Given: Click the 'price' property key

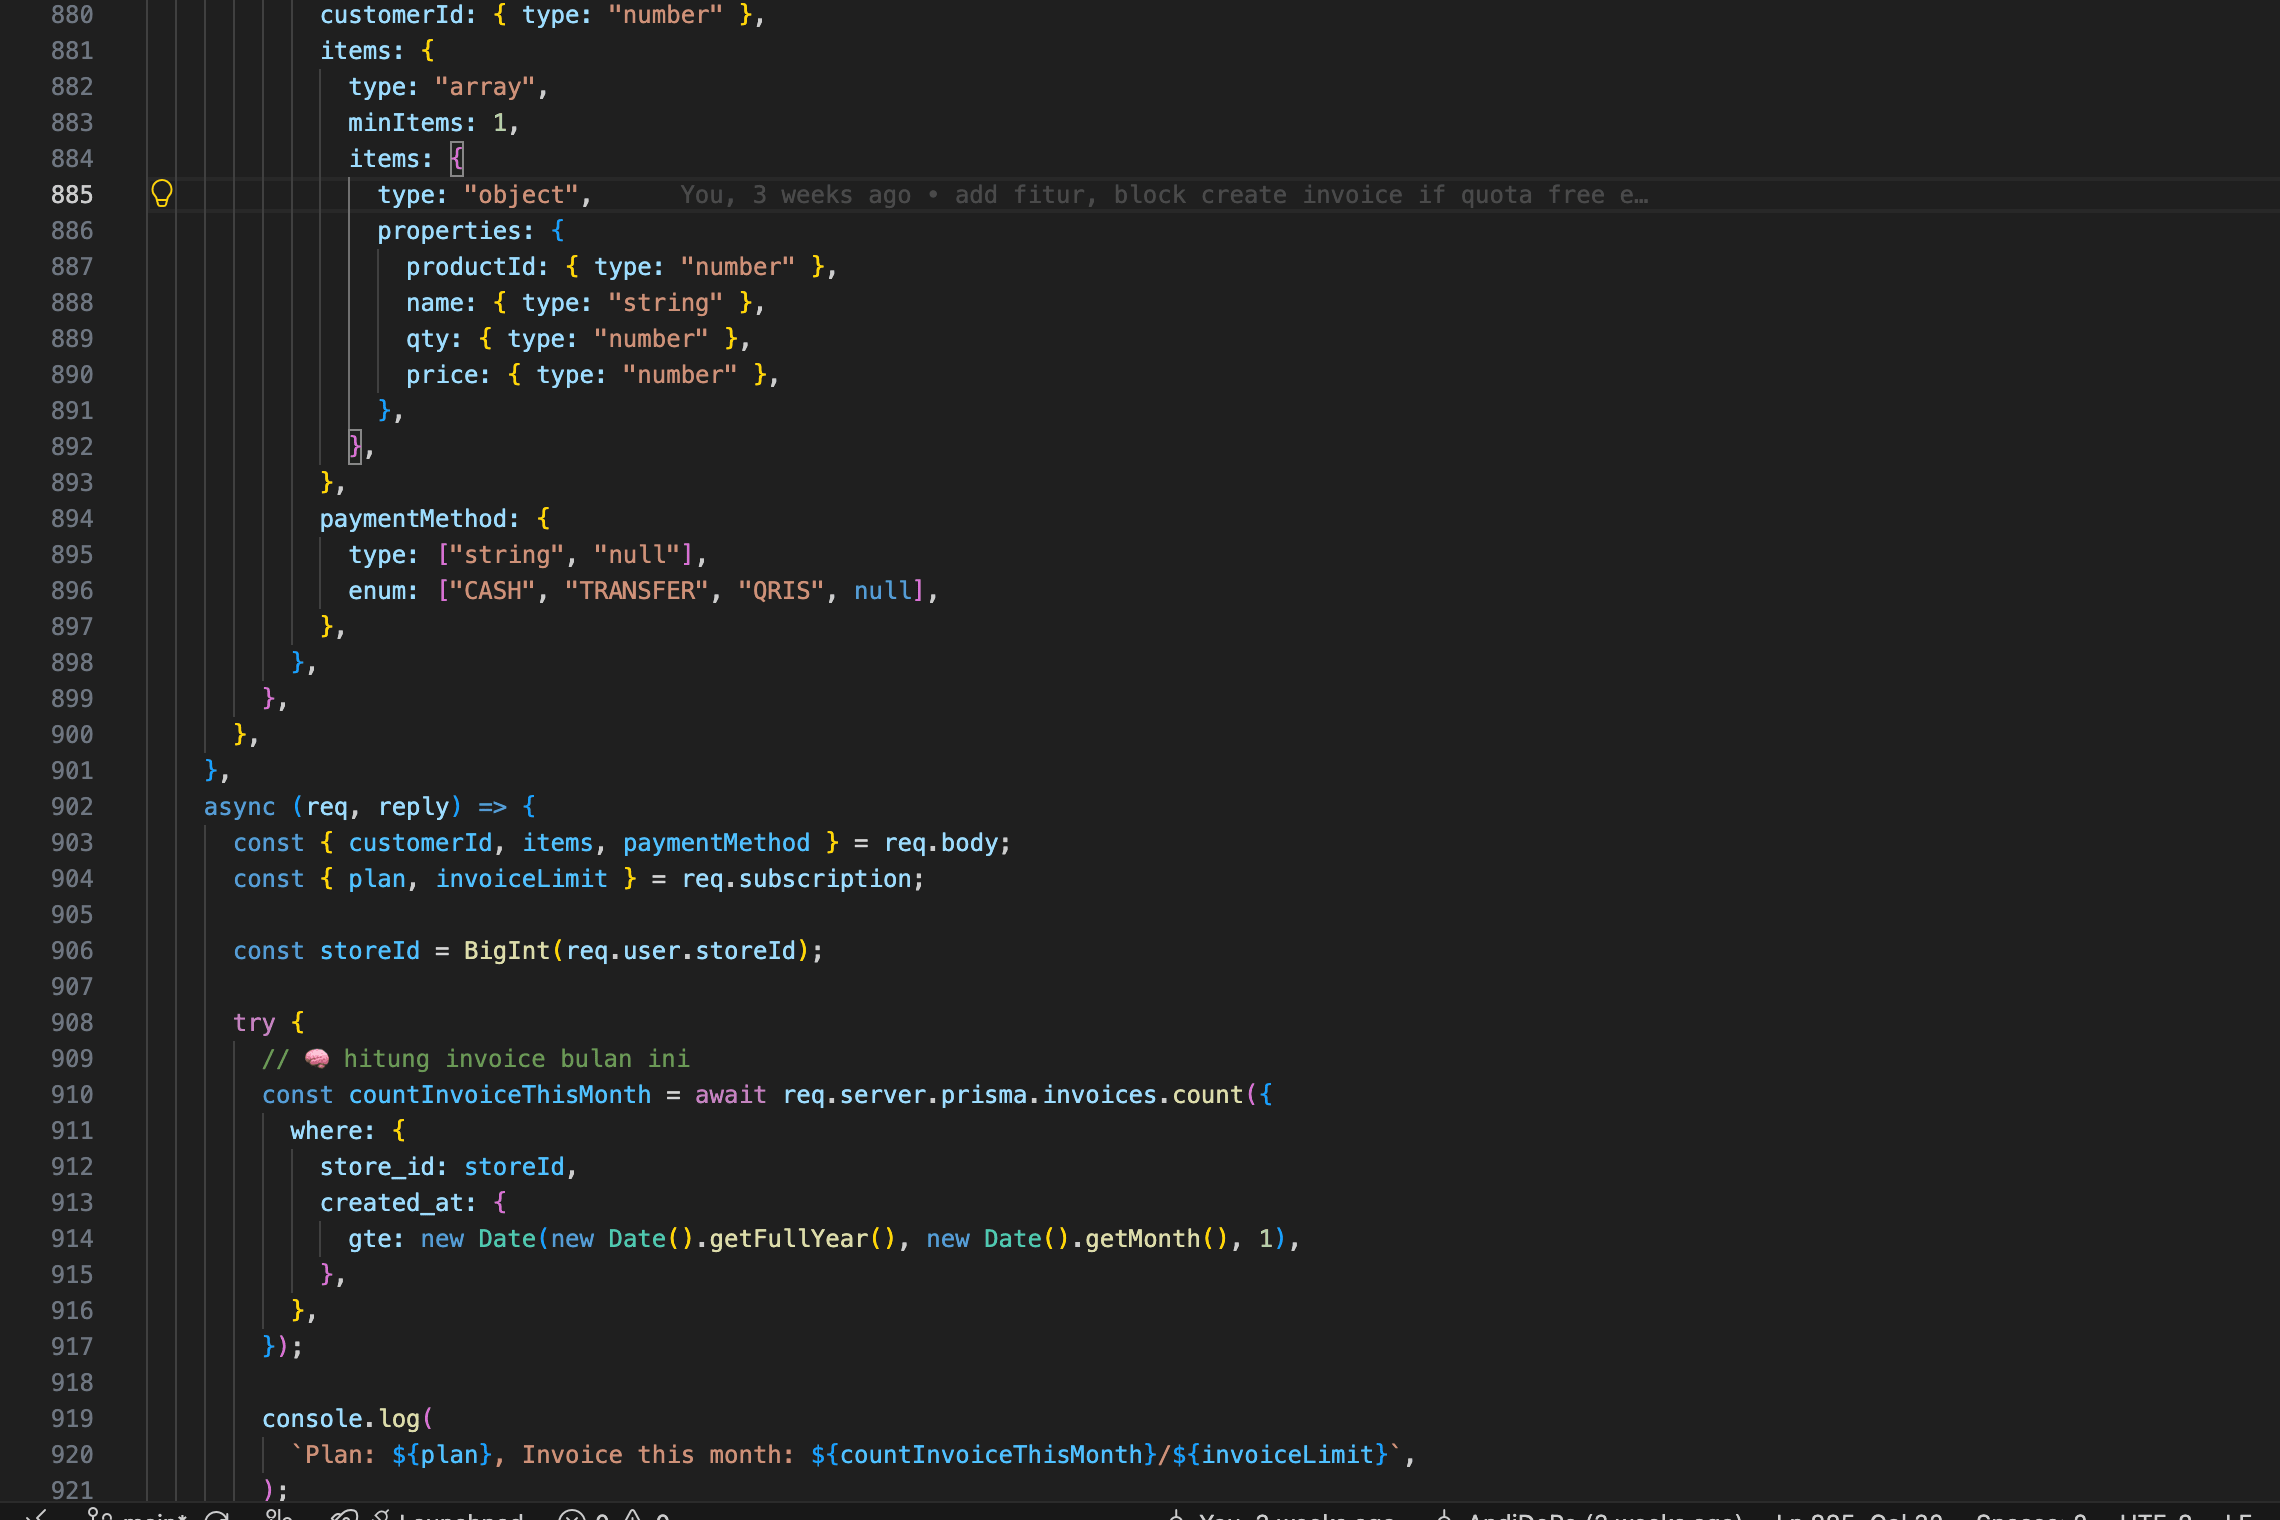Looking at the screenshot, I should [442, 375].
